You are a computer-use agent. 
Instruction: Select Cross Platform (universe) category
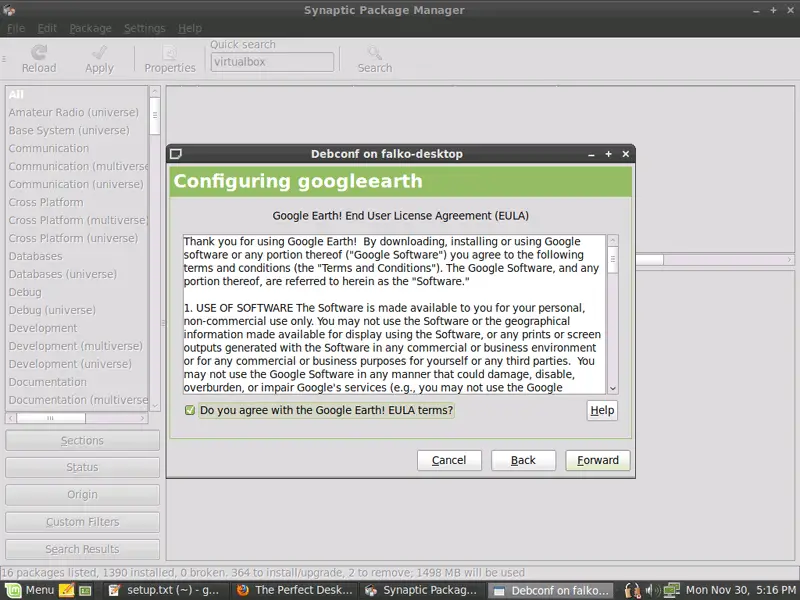click(77, 238)
